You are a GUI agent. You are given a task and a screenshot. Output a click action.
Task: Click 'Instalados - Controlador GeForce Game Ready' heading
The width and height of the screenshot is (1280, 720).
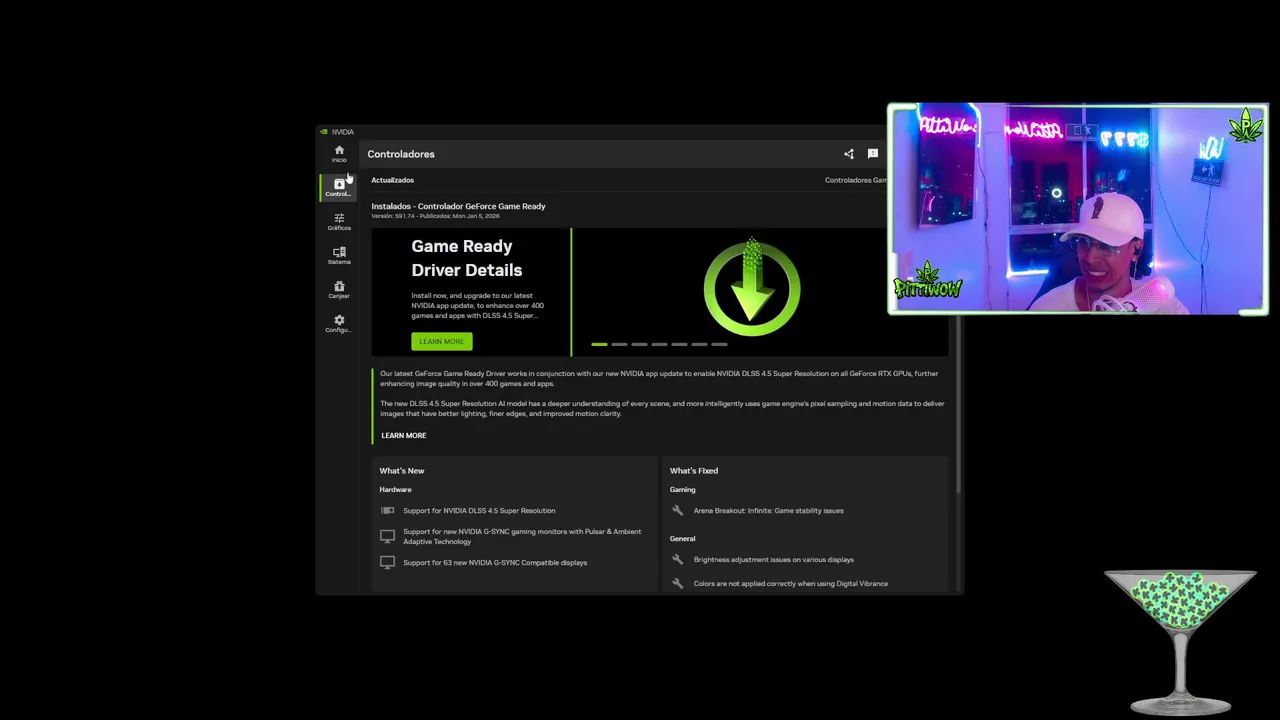coord(458,206)
